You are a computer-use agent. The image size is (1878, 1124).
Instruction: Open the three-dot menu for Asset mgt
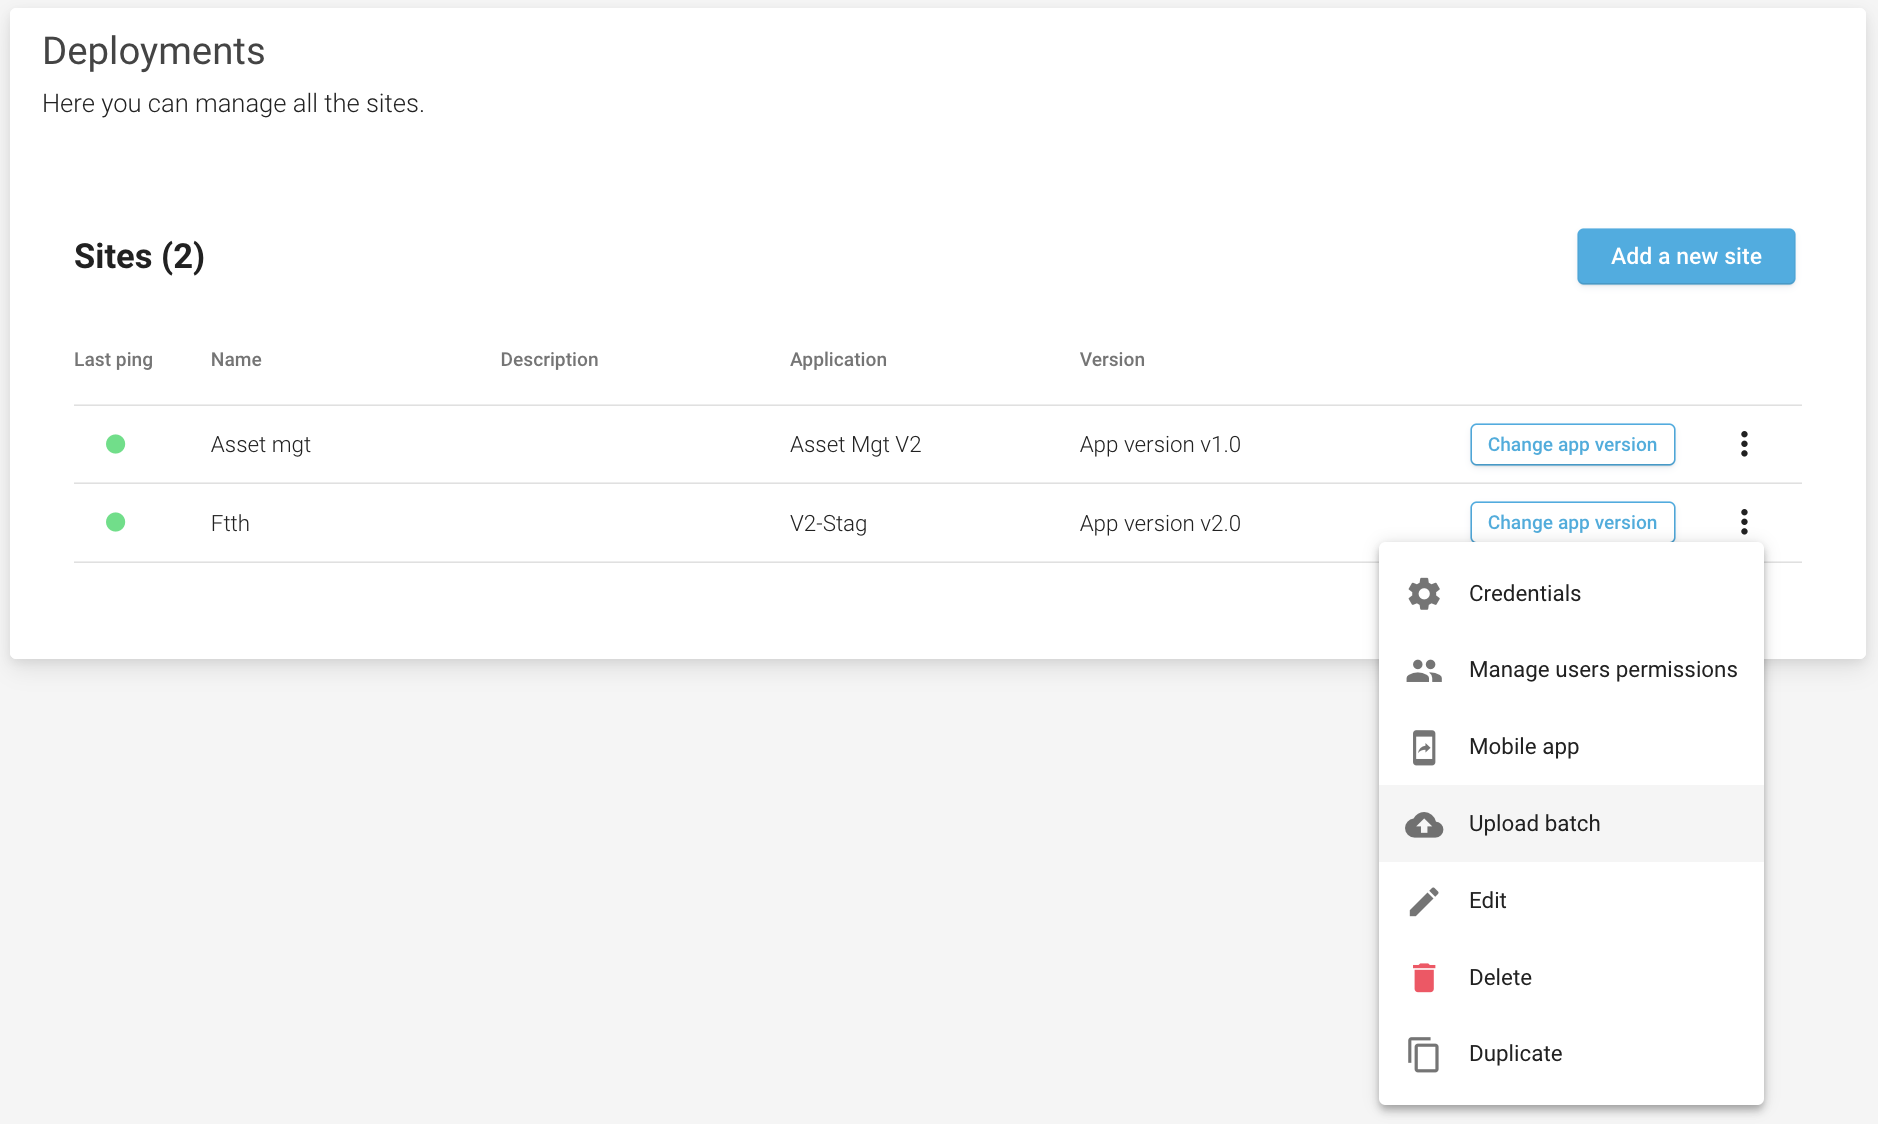pos(1744,444)
